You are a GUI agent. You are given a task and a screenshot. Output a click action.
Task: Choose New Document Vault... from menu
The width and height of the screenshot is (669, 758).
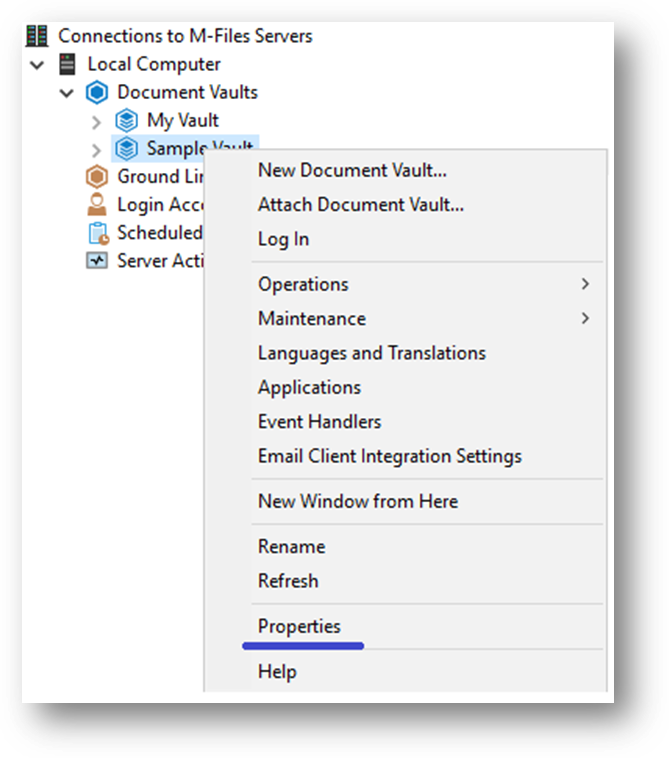click(352, 170)
